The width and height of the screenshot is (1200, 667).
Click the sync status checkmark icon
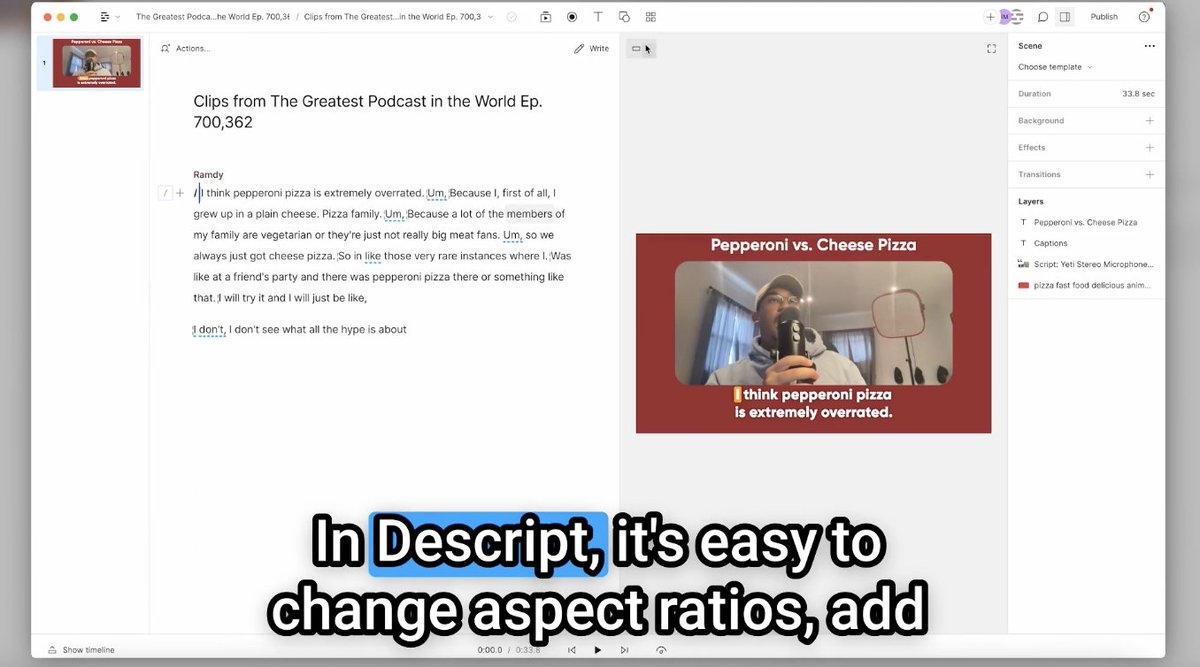512,17
